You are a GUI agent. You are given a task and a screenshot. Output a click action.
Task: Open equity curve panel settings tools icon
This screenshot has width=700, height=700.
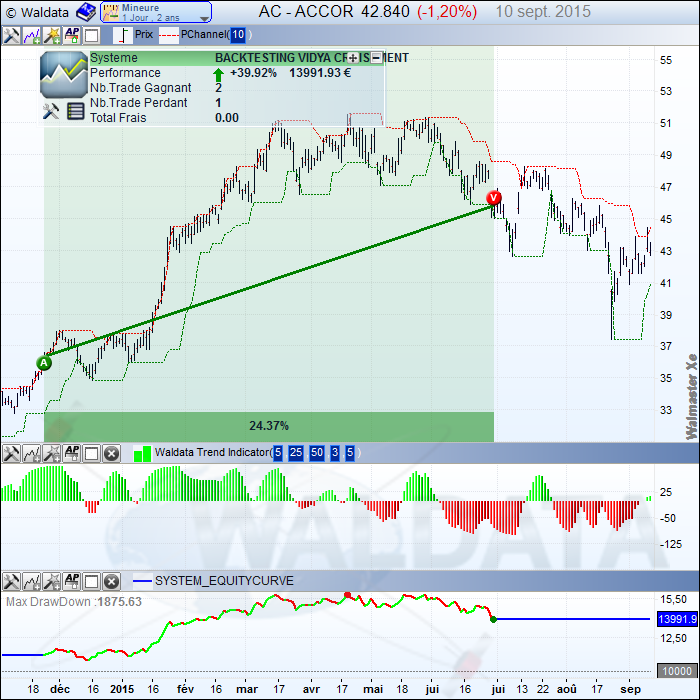click(x=11, y=581)
